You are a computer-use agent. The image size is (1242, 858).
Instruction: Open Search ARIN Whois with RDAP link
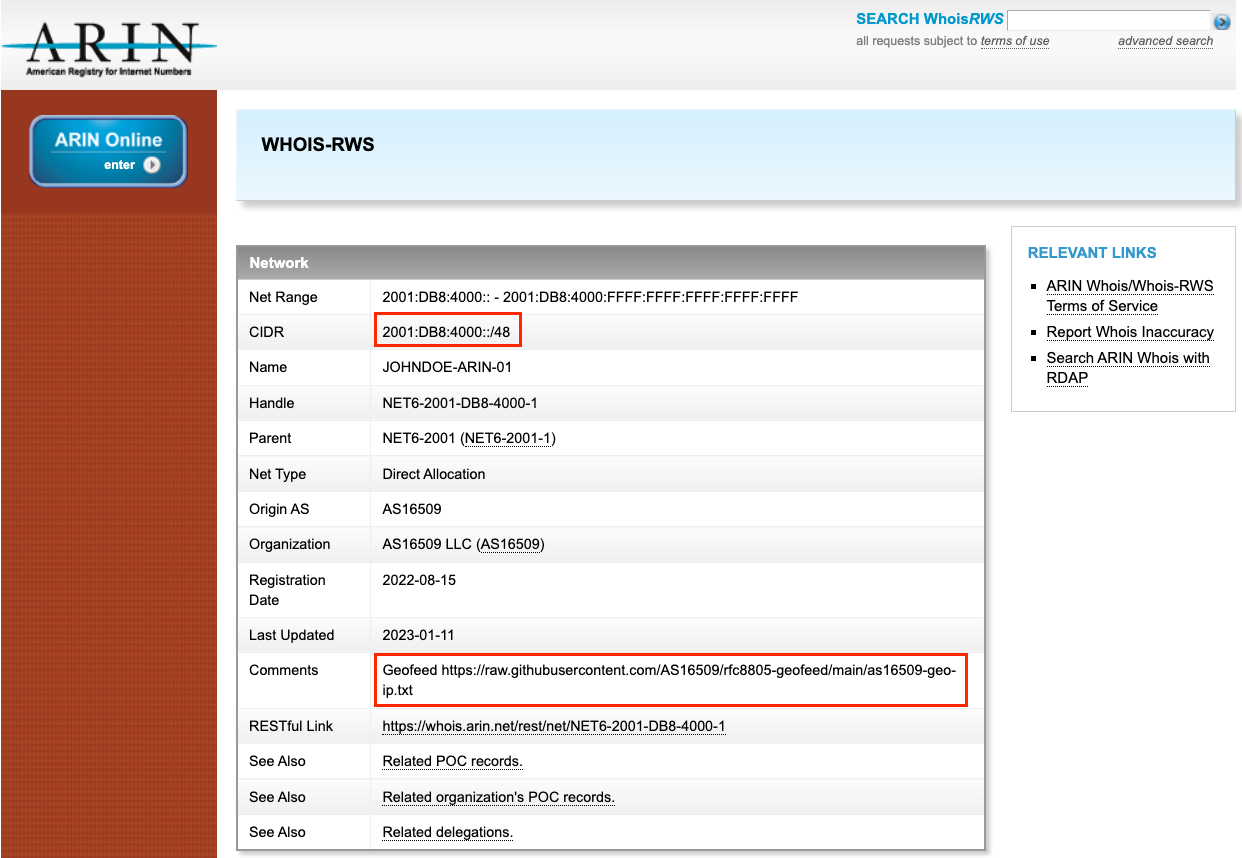pyautogui.click(x=1128, y=368)
